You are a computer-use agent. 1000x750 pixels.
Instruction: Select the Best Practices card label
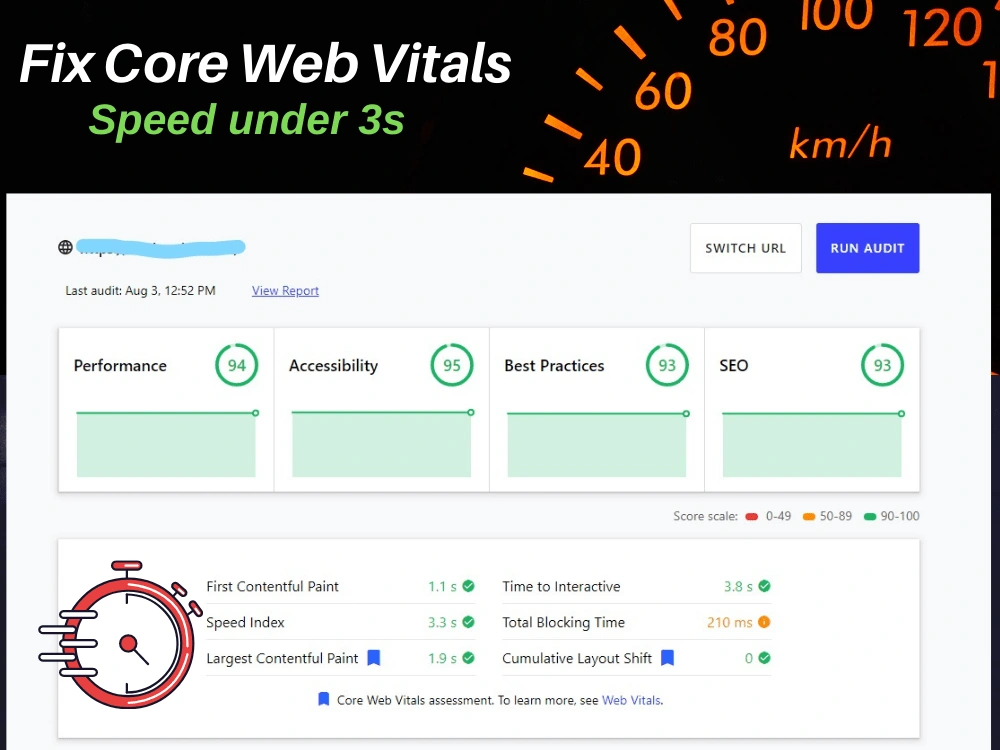[554, 365]
